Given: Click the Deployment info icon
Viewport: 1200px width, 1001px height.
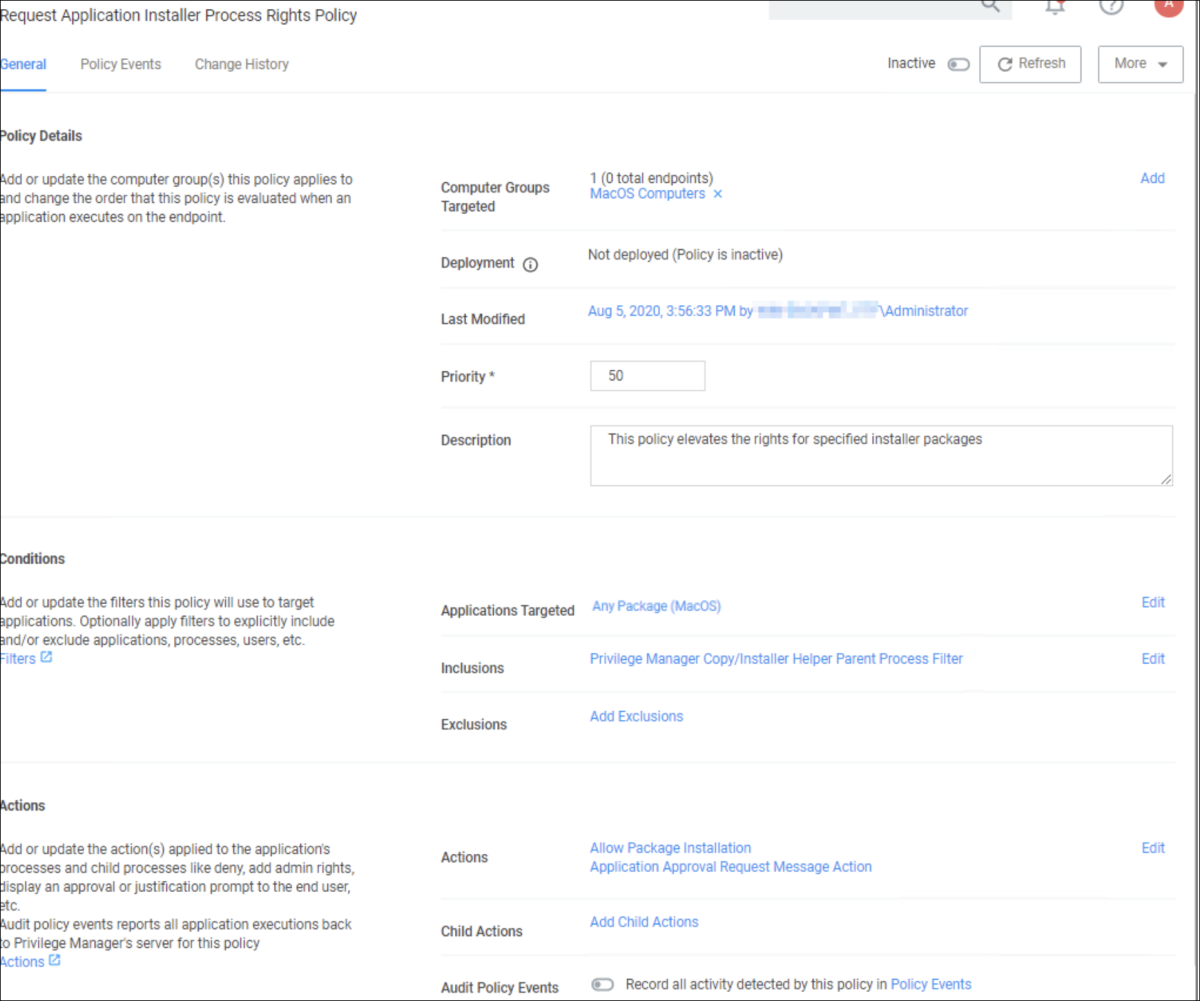Looking at the screenshot, I should 531,265.
